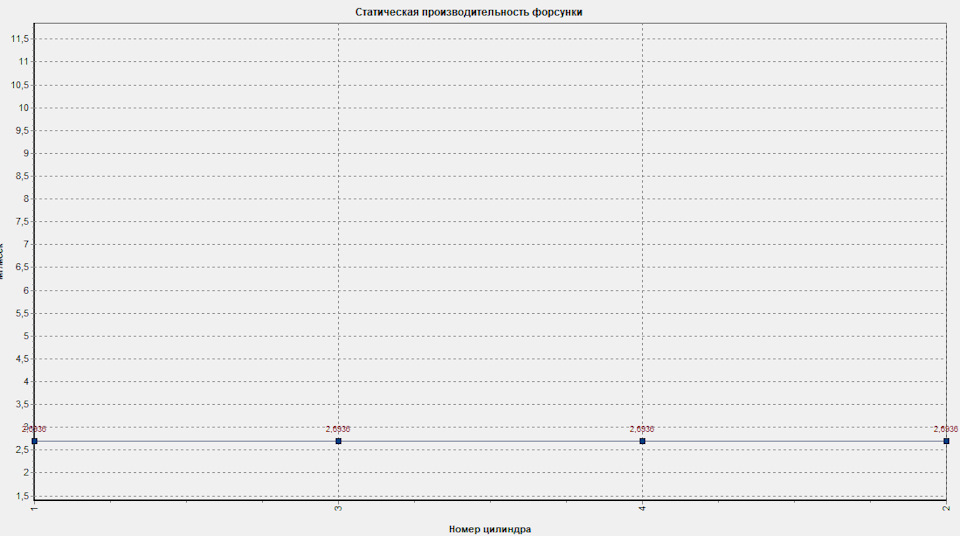960x536 pixels.
Task: Click the '6,5' vertical axis tick label
Action: point(22,267)
